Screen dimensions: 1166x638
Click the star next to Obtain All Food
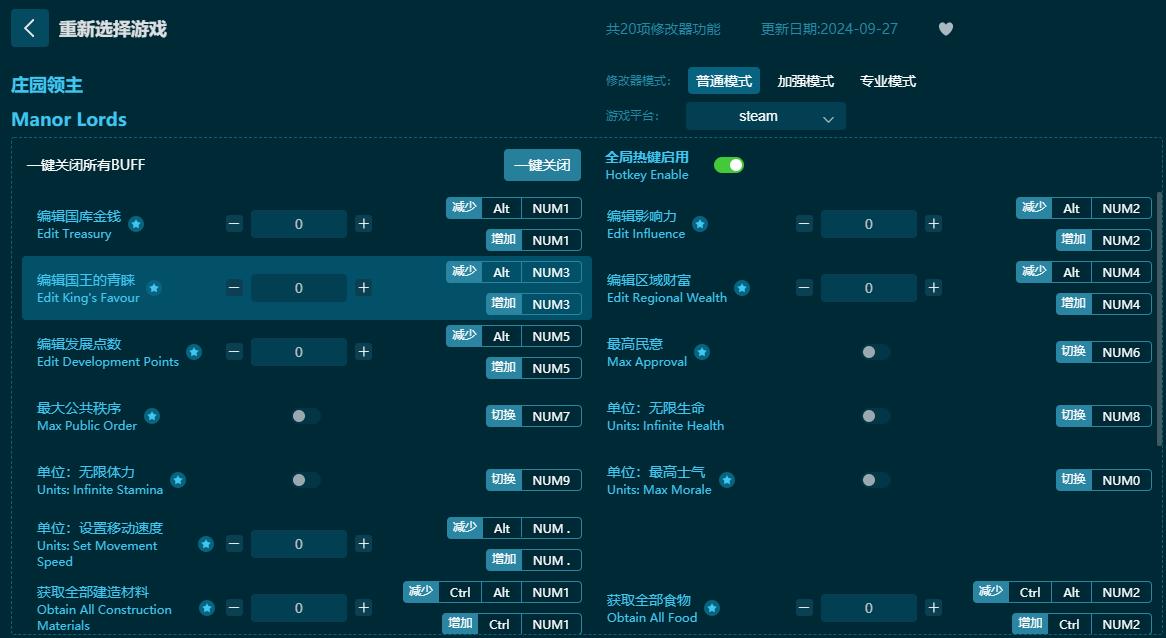point(712,609)
